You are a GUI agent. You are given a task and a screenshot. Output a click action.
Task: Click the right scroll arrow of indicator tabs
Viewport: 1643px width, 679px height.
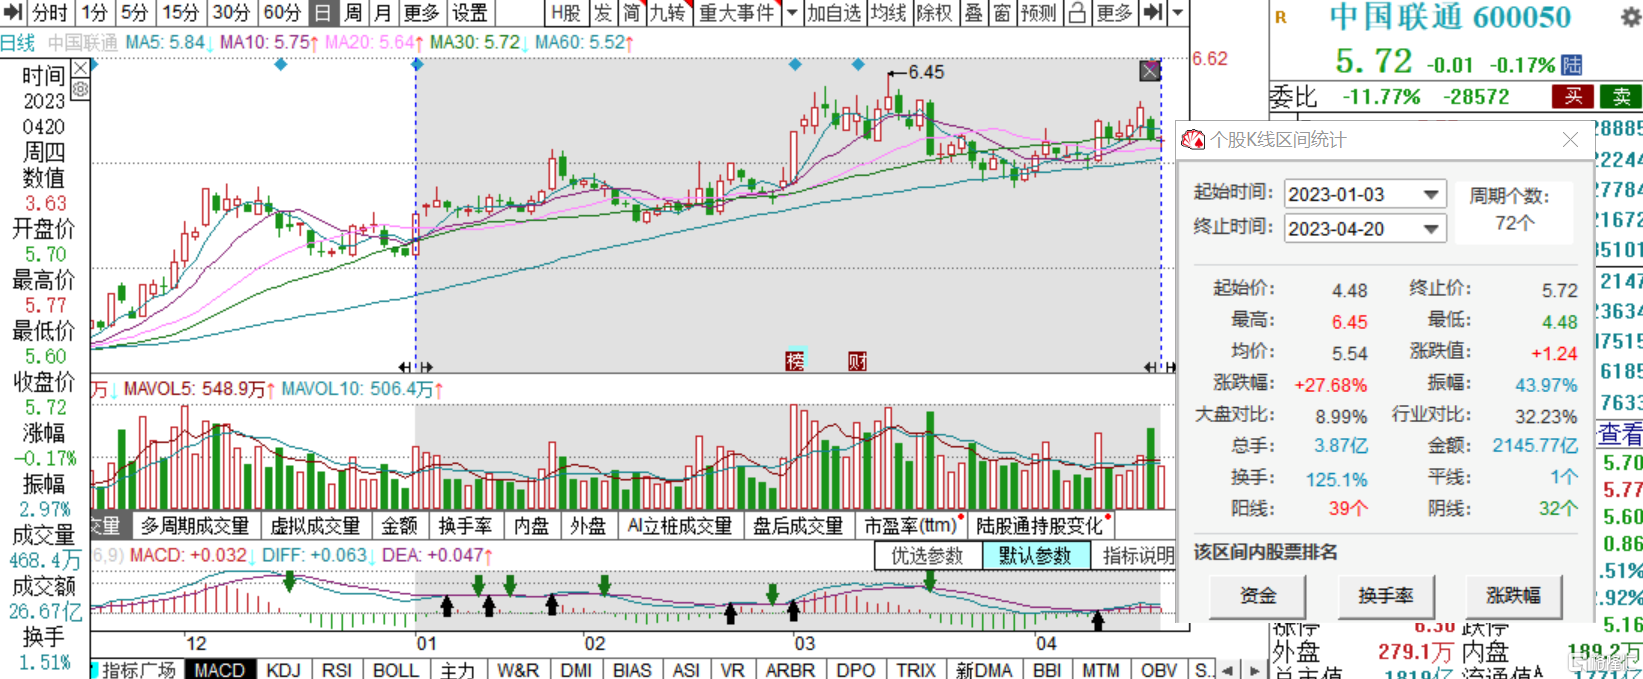(1254, 670)
